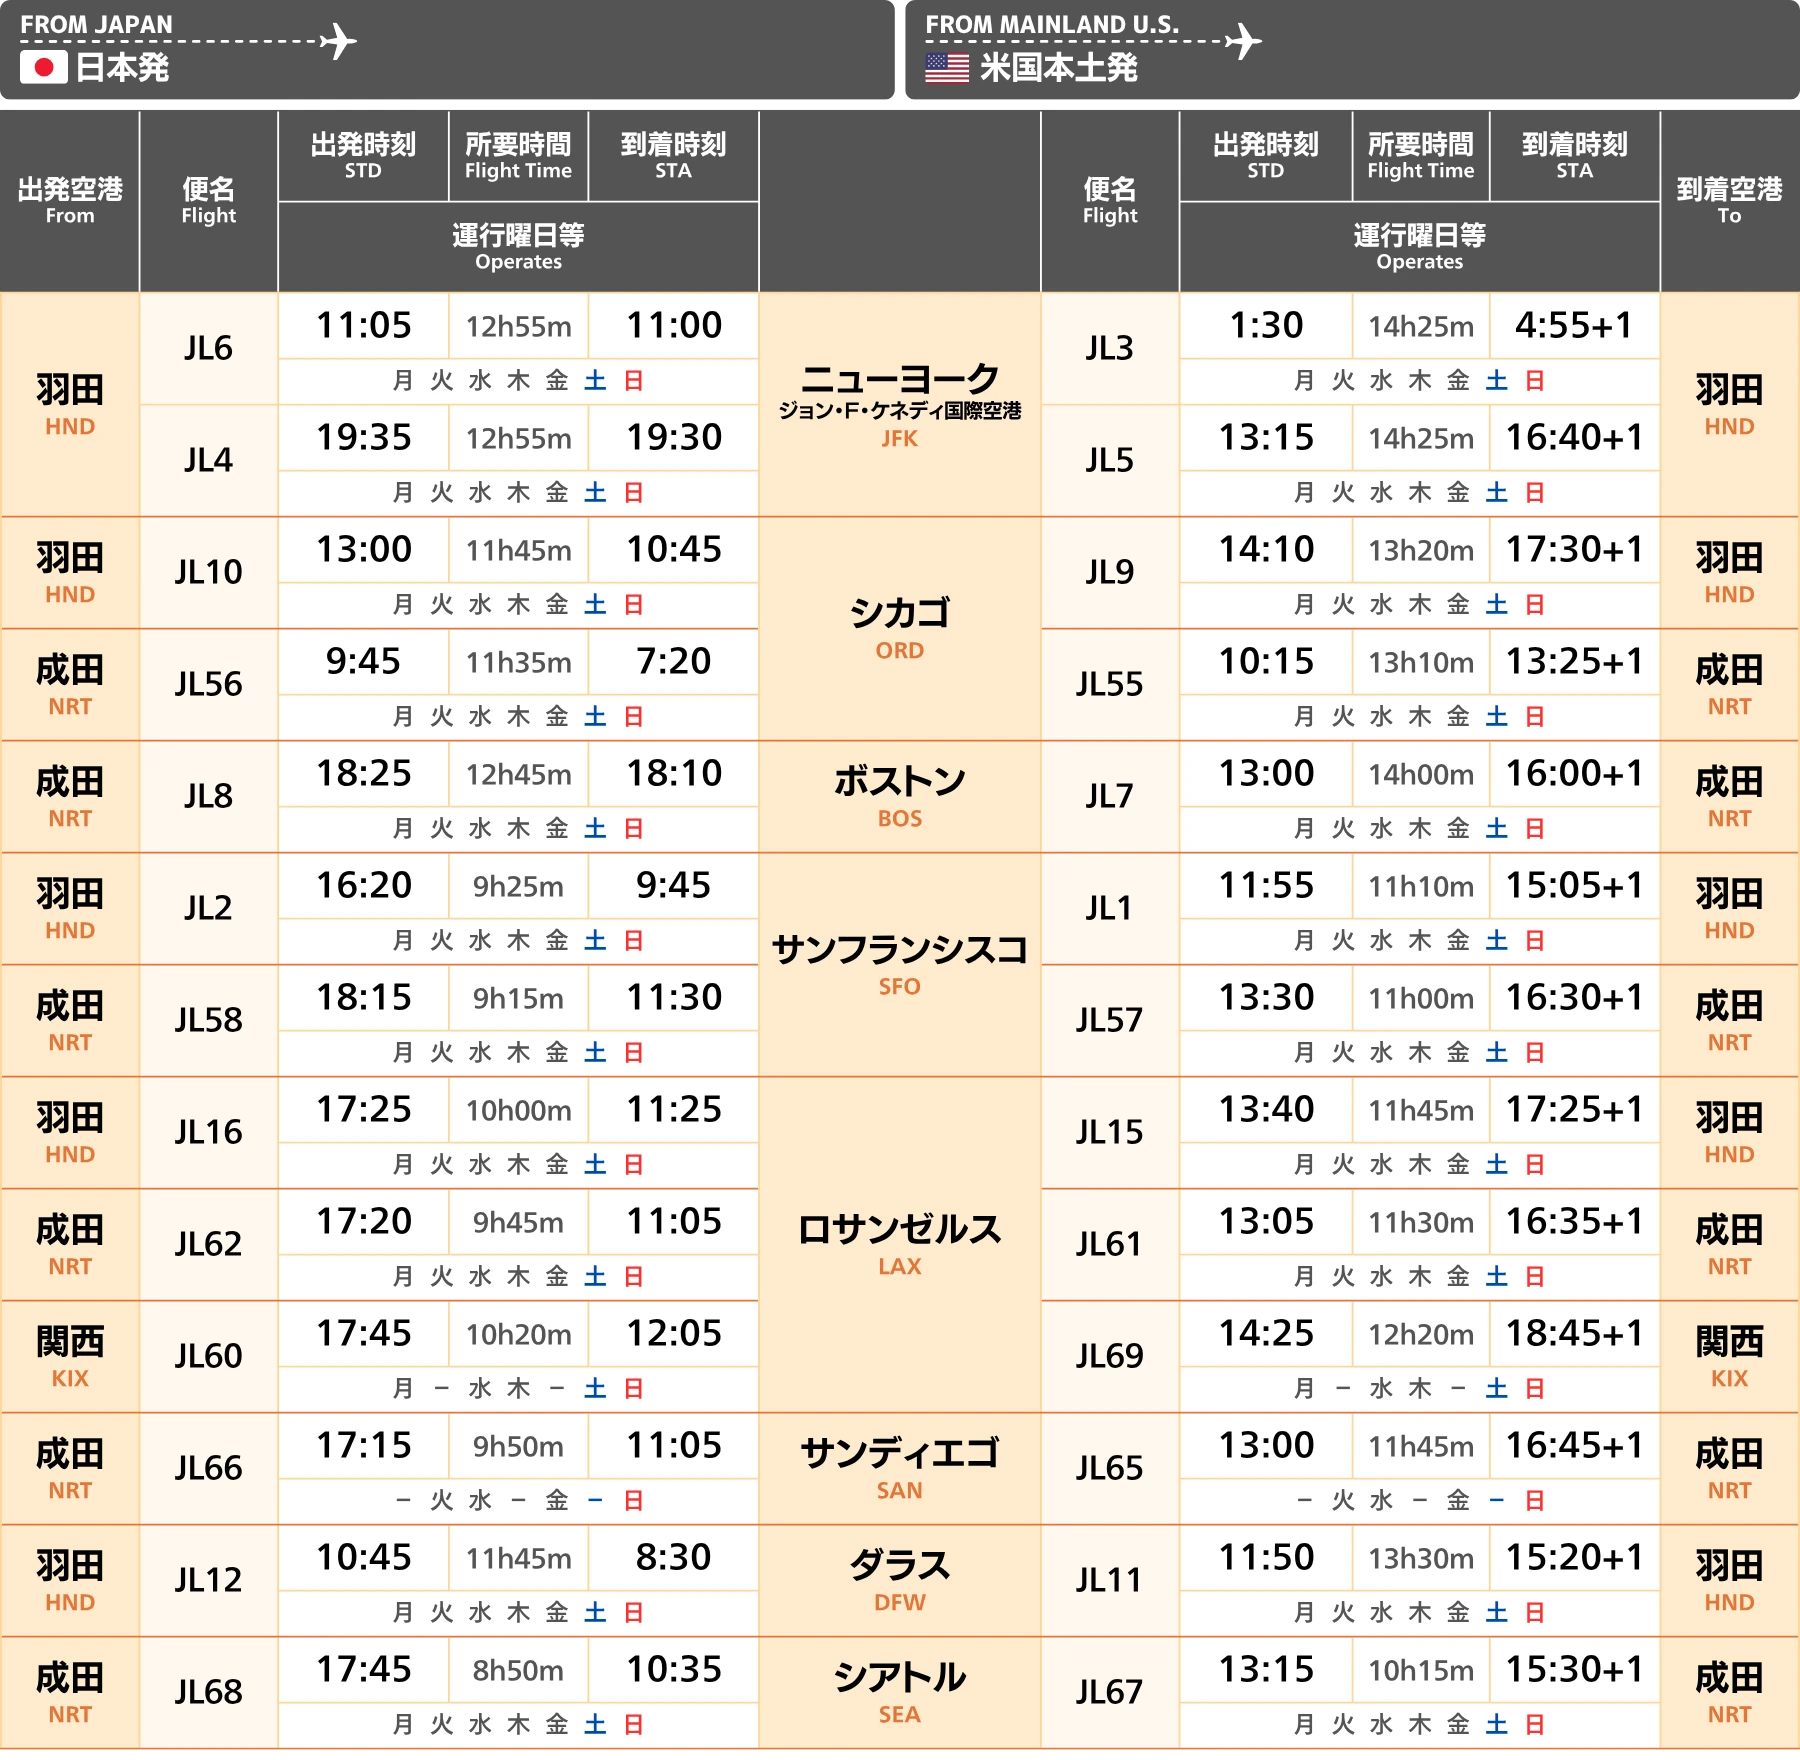Select the サンディエゴ SAN destination
Image resolution: width=1800 pixels, height=1760 pixels.
(899, 1468)
